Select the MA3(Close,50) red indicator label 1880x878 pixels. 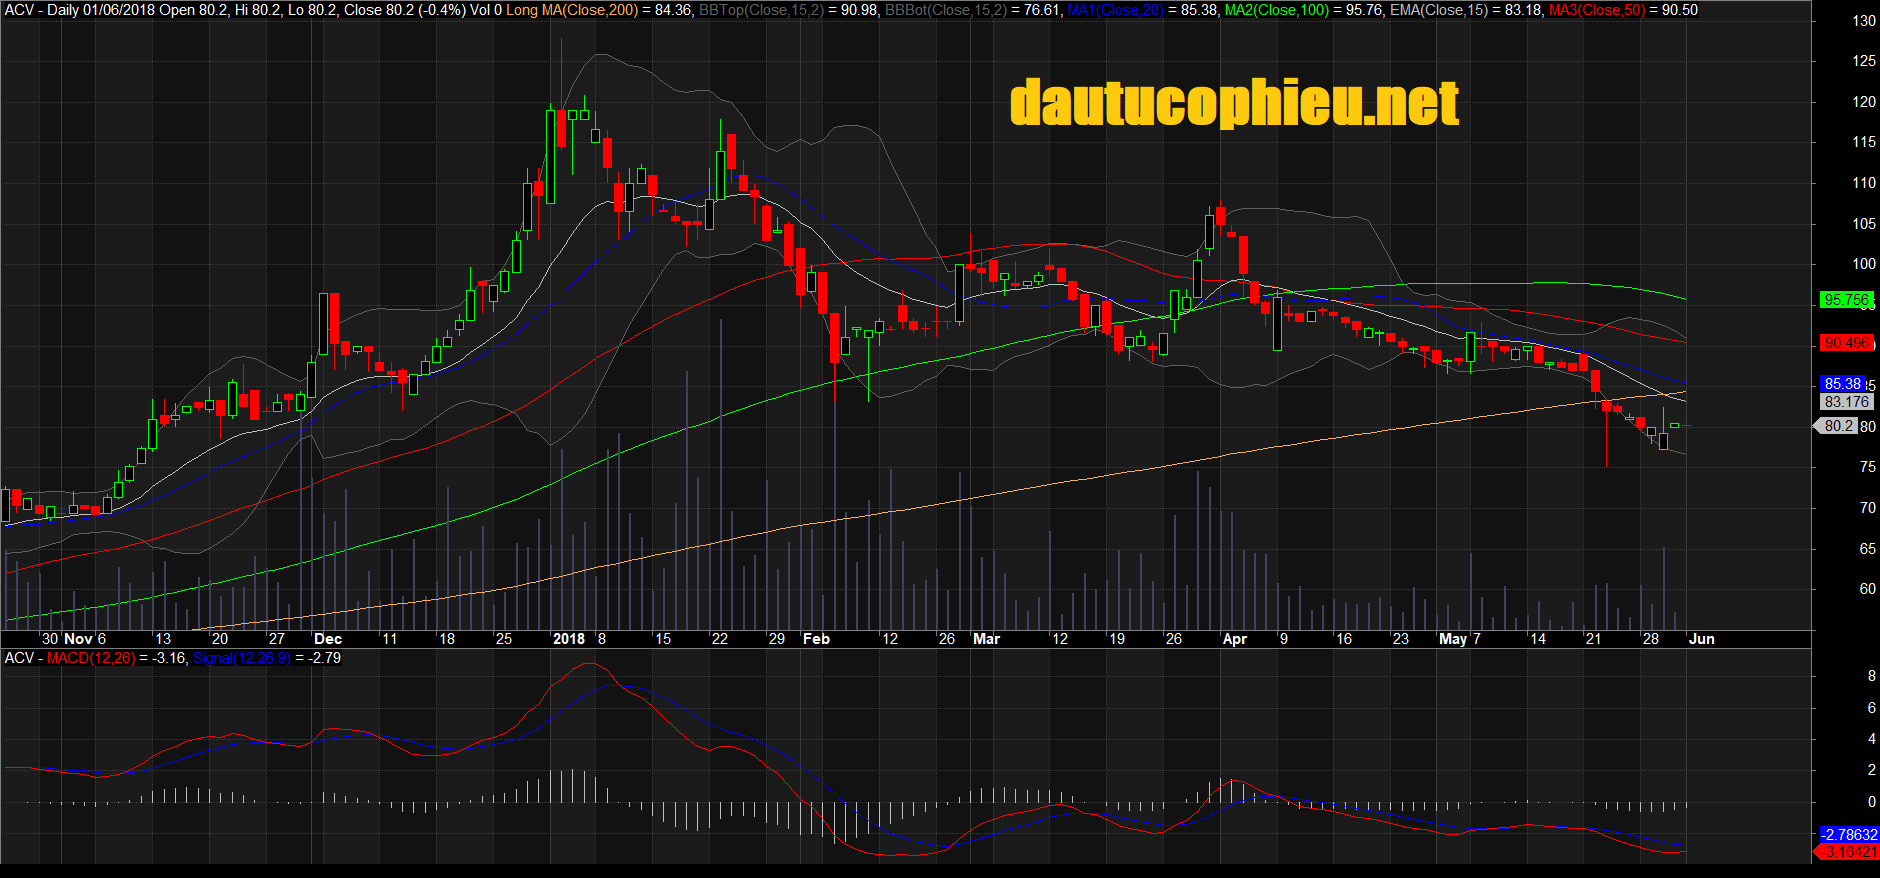[x=1596, y=10]
